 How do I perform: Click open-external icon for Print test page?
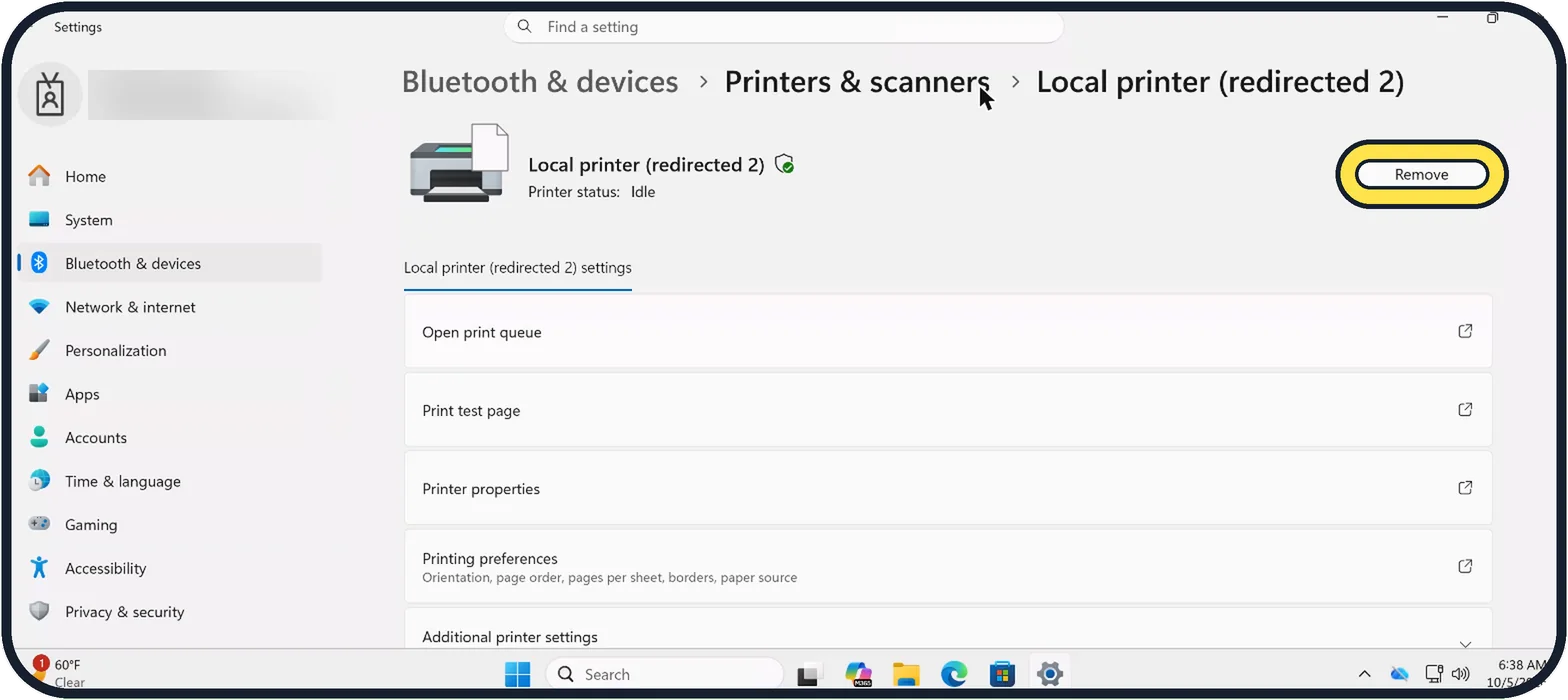[x=1465, y=409]
